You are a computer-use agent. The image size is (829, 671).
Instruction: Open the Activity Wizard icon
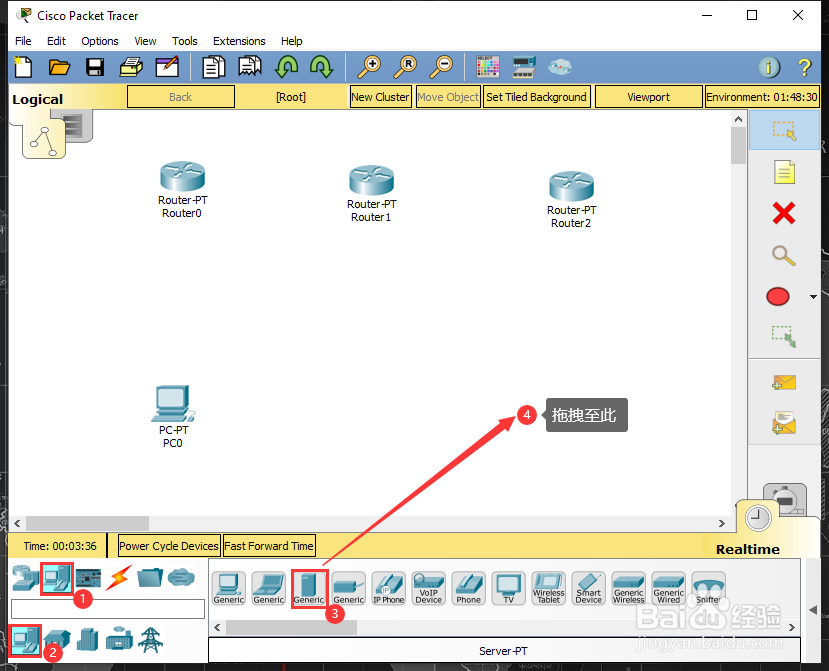pyautogui.click(x=167, y=67)
